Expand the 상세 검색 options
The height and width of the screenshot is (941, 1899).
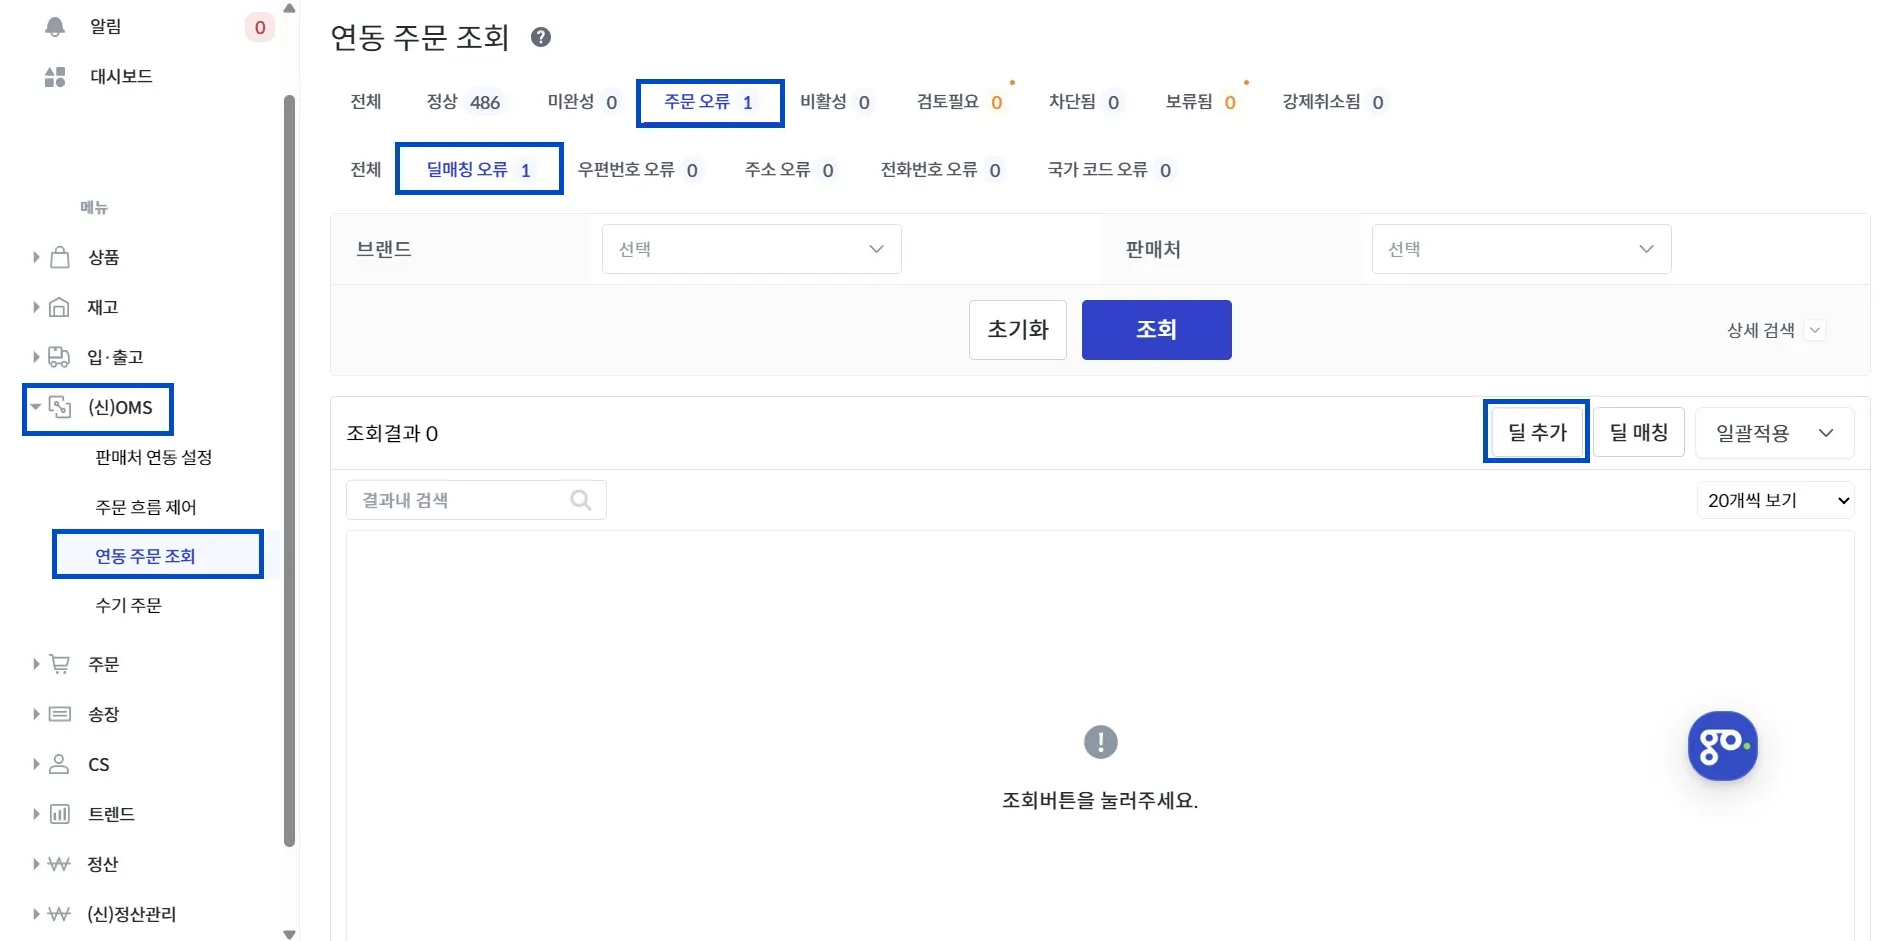pos(1776,330)
